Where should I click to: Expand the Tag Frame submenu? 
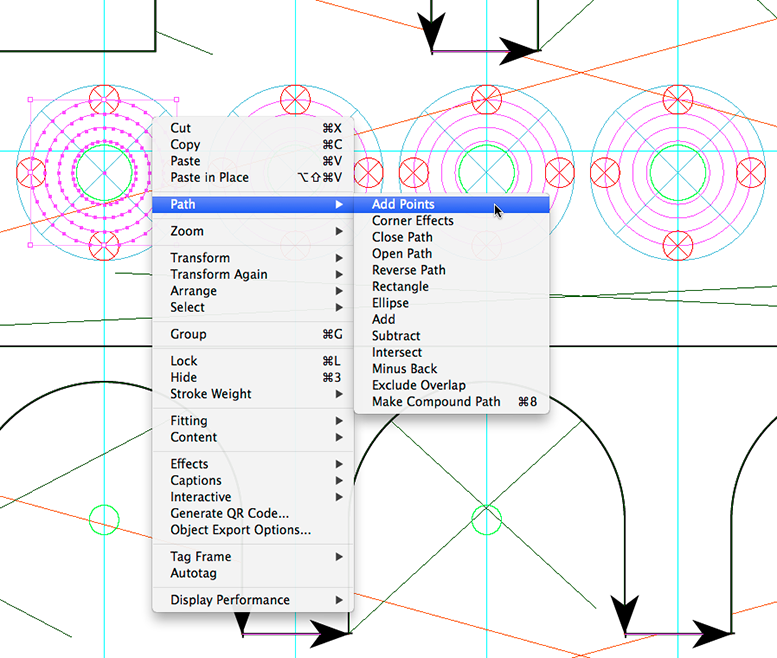pyautogui.click(x=253, y=556)
